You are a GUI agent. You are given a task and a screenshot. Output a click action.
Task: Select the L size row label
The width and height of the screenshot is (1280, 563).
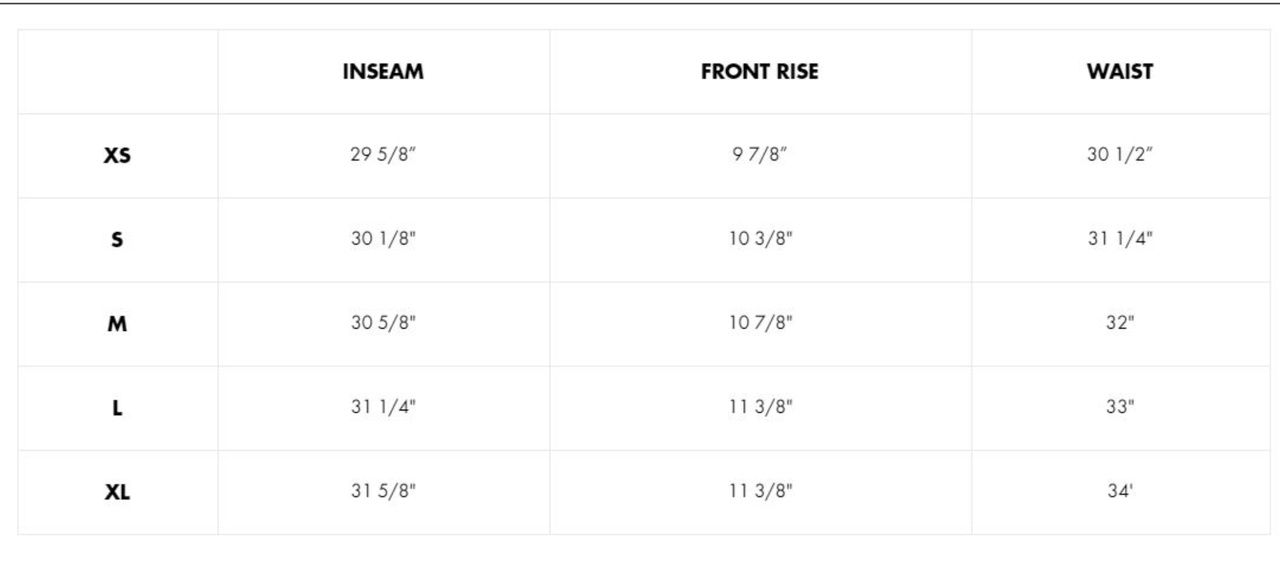117,408
